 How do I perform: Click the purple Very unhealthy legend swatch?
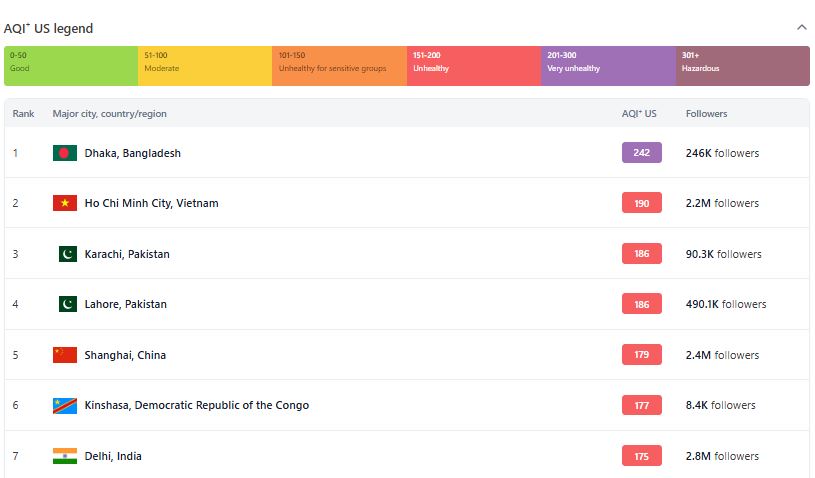pos(609,66)
